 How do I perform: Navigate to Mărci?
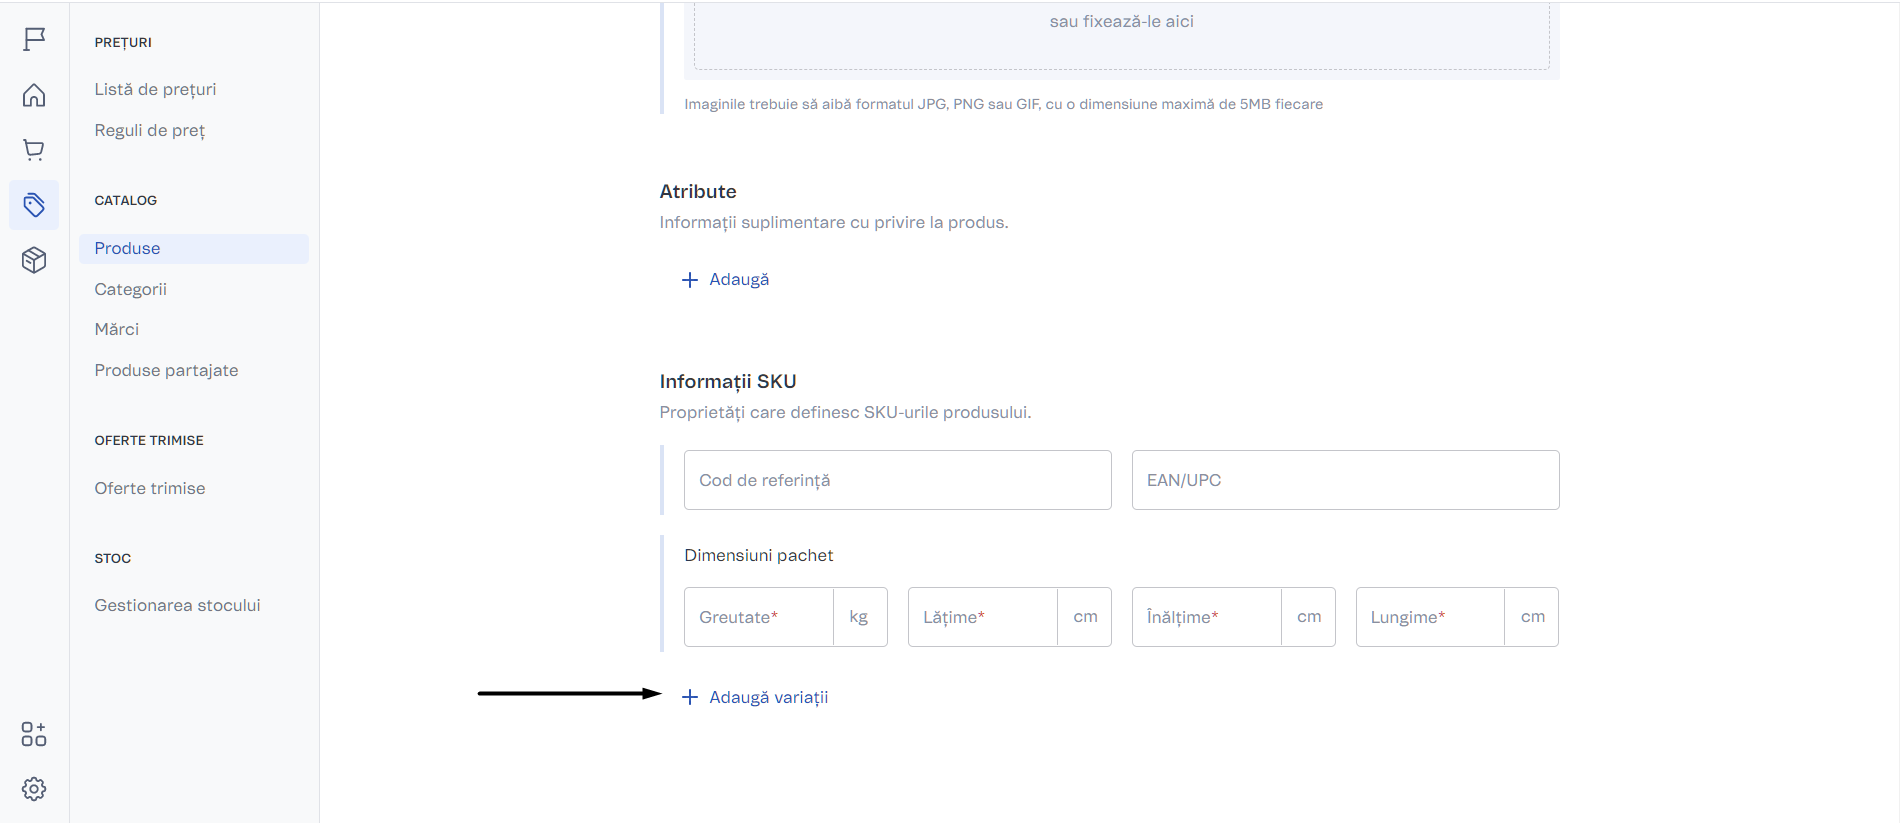coord(116,329)
